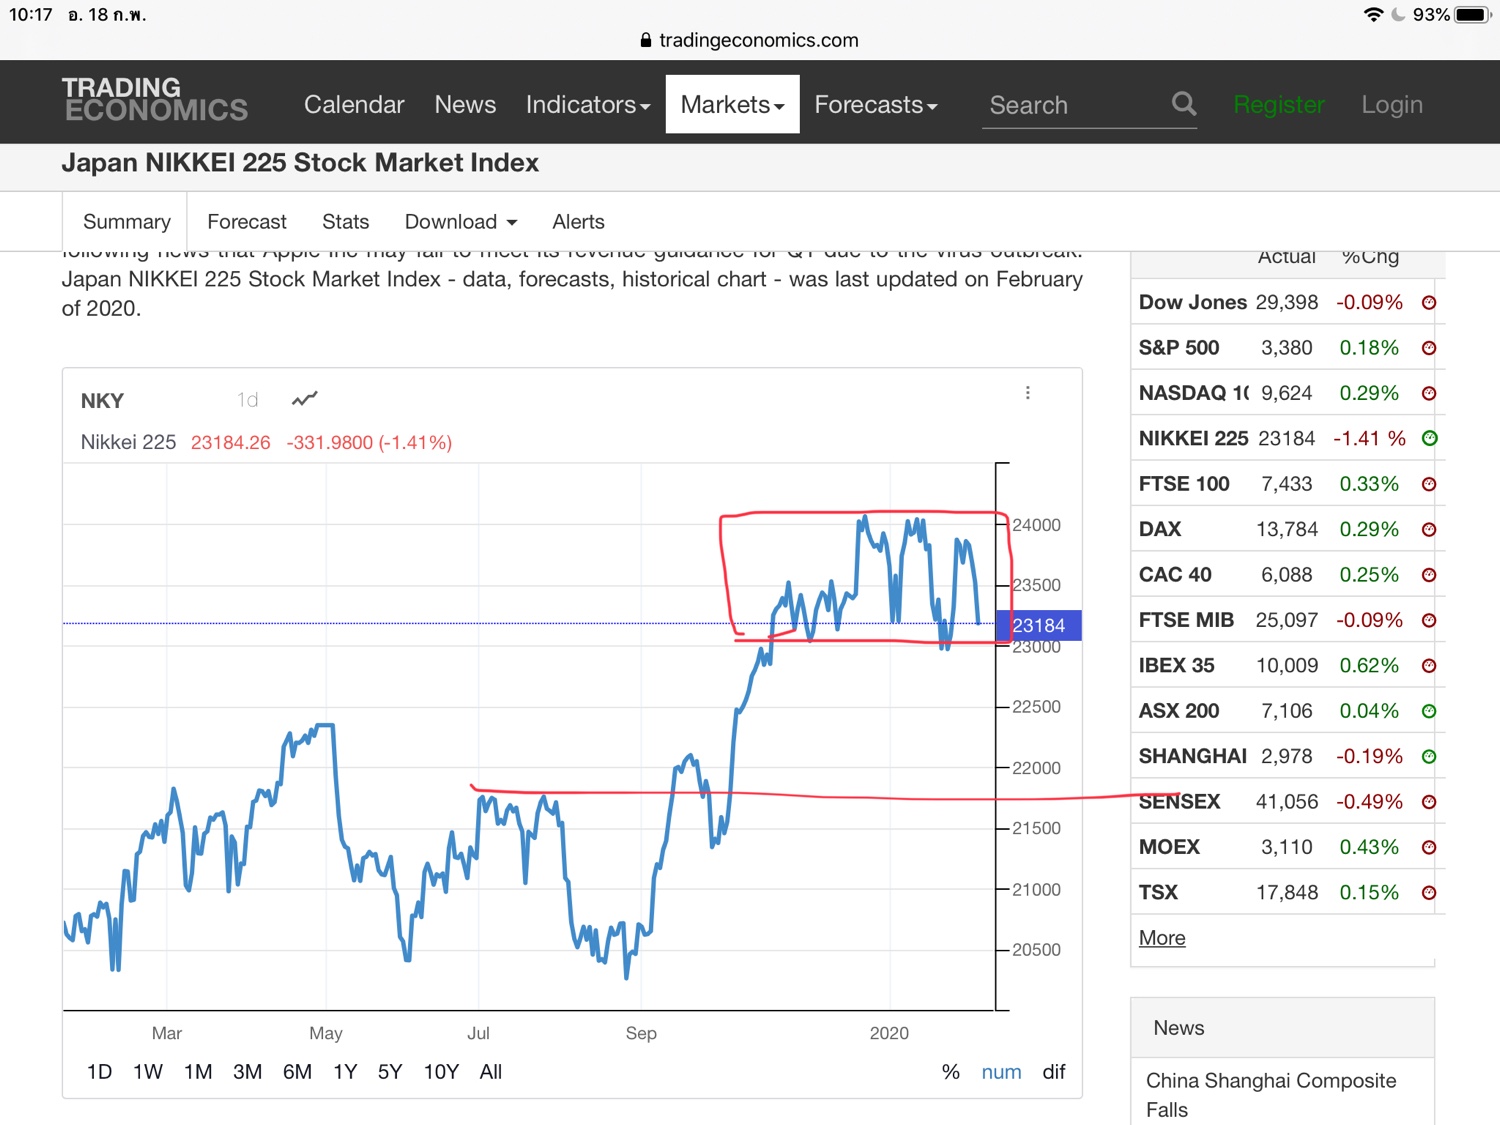
Task: Click the More link under markets list
Action: [1161, 938]
